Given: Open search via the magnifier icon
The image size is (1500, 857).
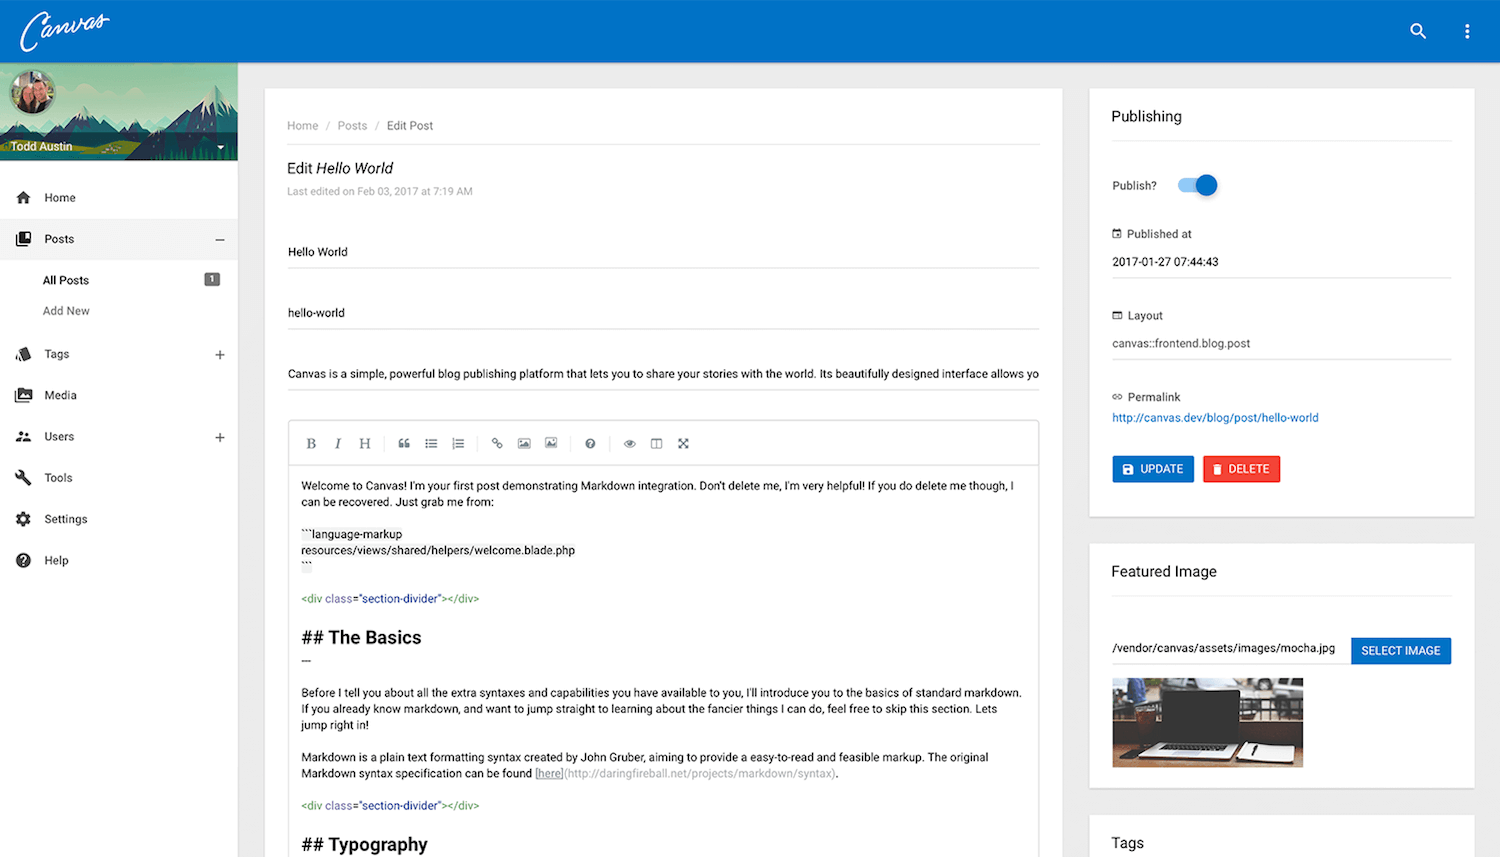Looking at the screenshot, I should pos(1418,31).
